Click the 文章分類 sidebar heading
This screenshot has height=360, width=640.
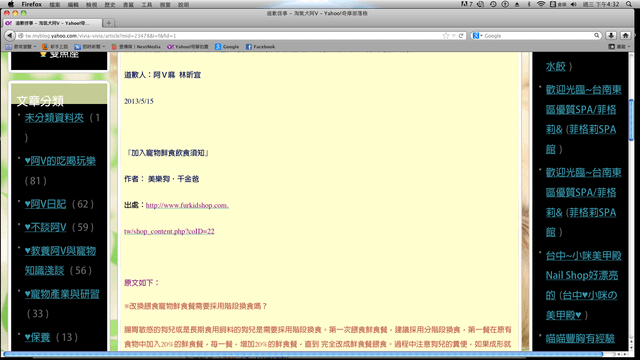pos(40,100)
